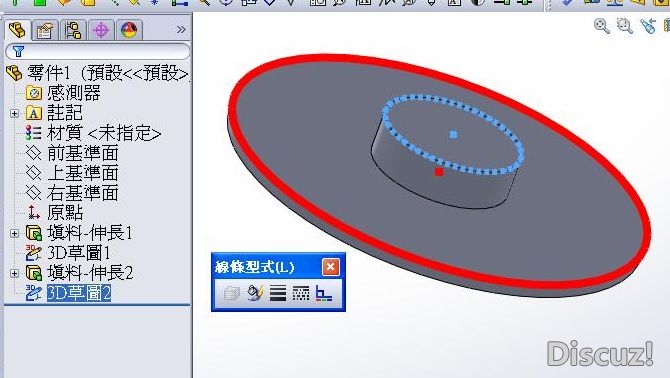The width and height of the screenshot is (670, 378).
Task: Select the blue sketch center point
Action: pos(453,135)
